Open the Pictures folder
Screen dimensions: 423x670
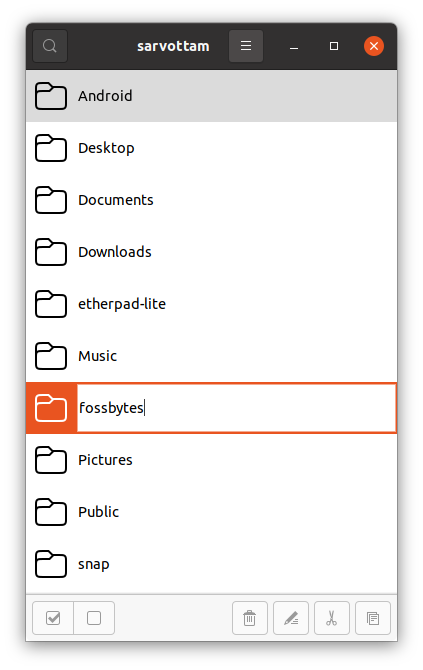212,460
